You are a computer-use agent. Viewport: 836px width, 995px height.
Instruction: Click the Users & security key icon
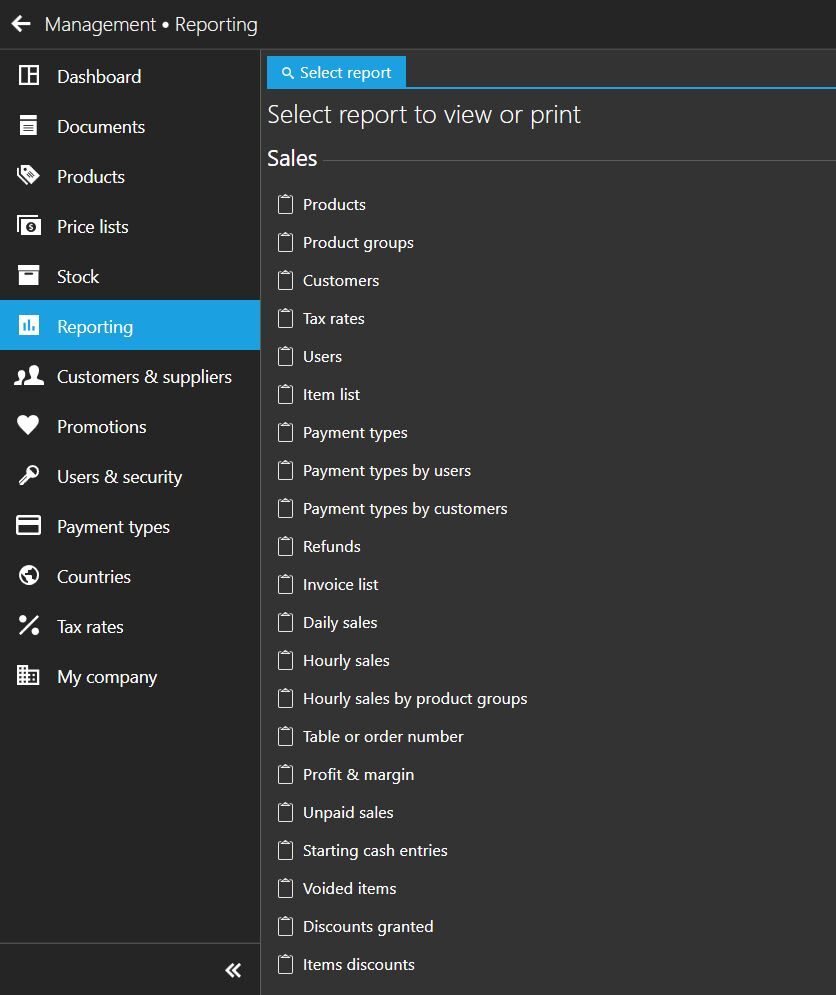[x=29, y=476]
